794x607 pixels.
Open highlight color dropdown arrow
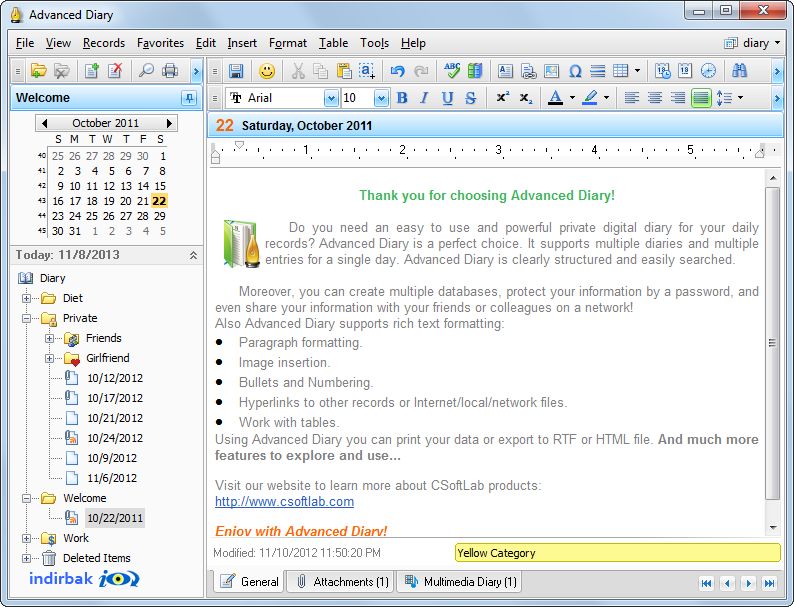[606, 98]
